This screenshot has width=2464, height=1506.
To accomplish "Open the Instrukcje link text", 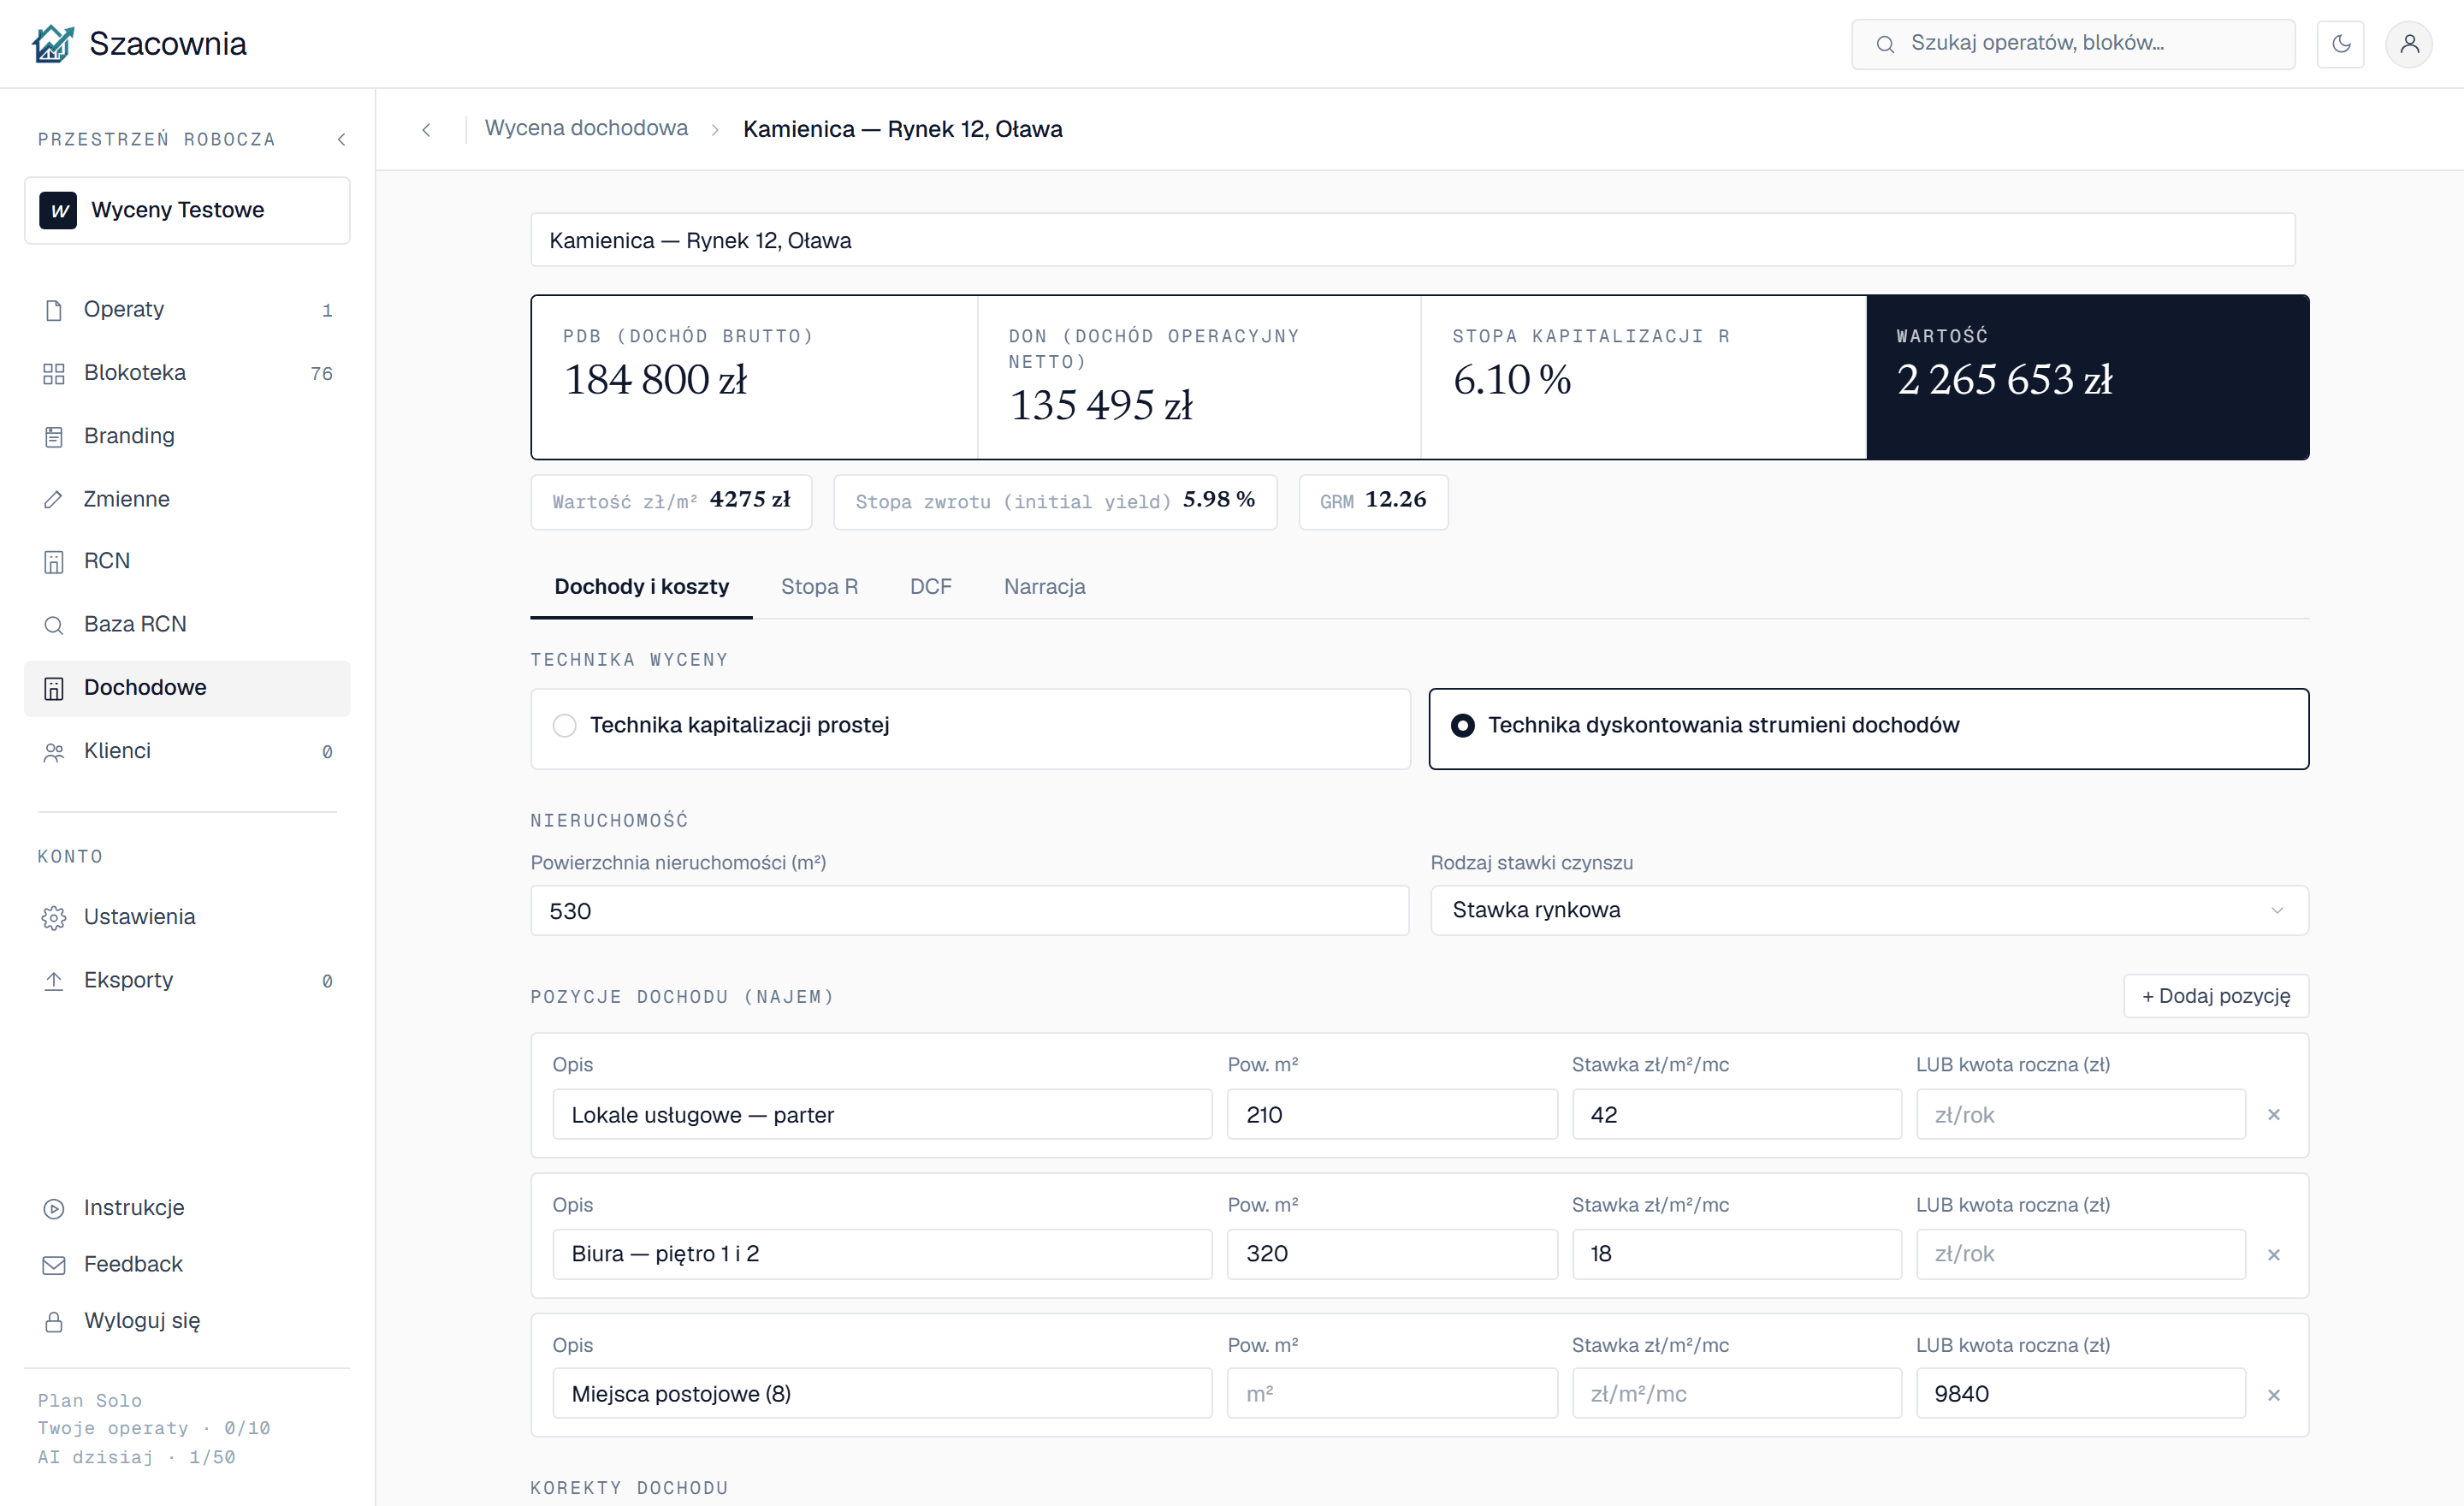I will [134, 1207].
